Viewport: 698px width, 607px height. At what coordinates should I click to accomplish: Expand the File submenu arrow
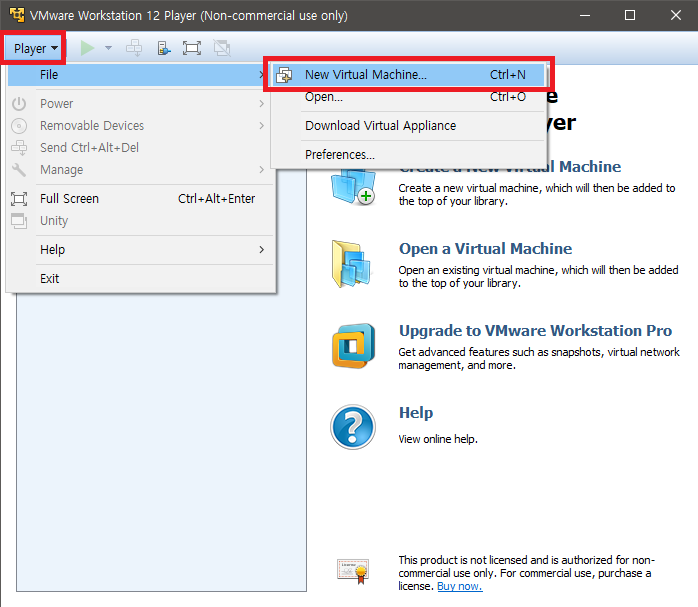262,75
